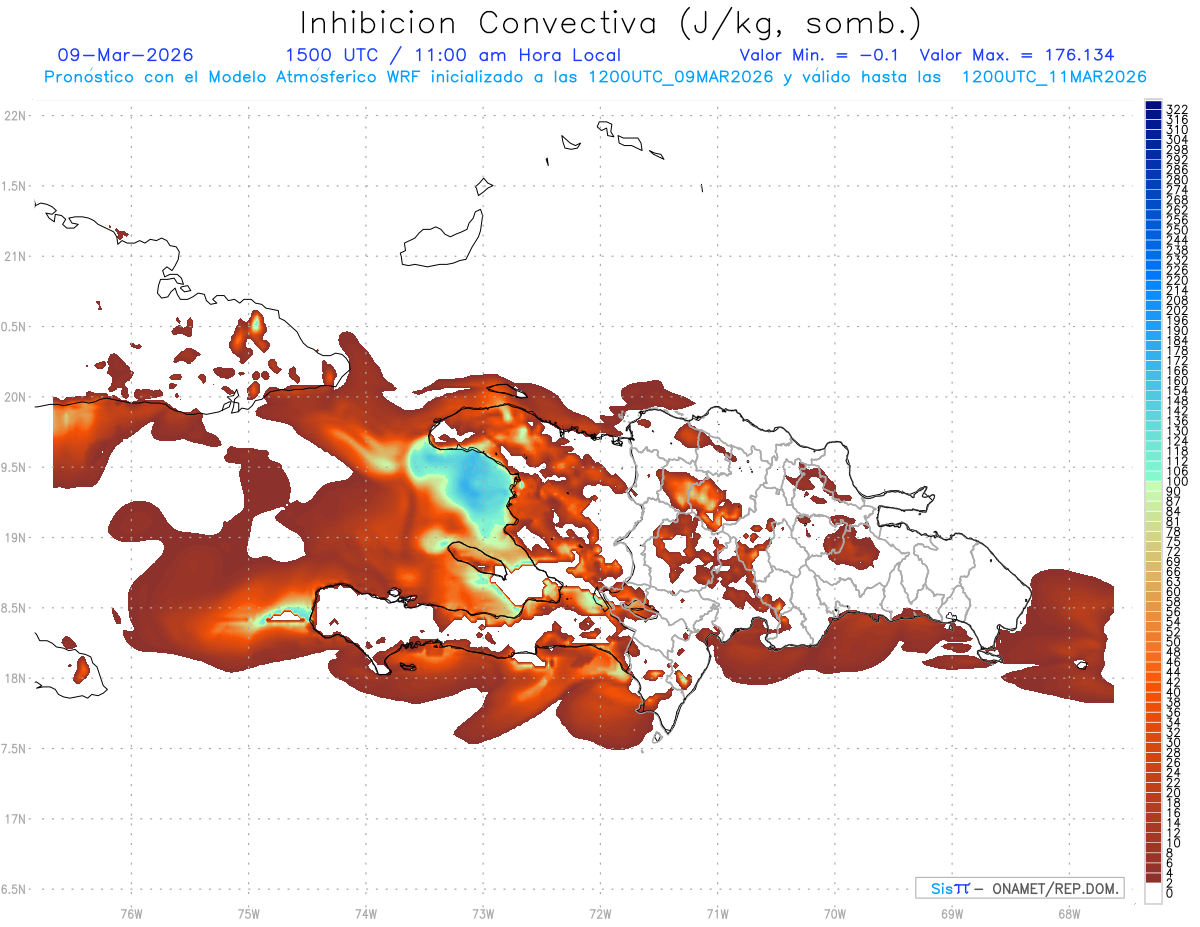
Task: Click the darkest blue color bar swatch beside 322
Action: pos(1153,105)
